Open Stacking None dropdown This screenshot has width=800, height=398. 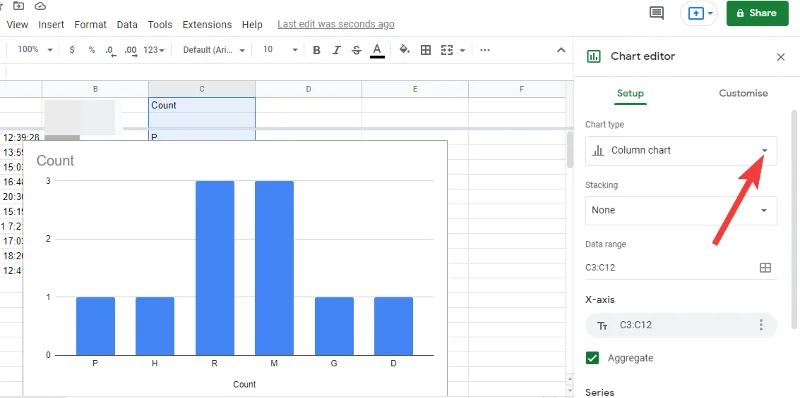click(x=681, y=210)
